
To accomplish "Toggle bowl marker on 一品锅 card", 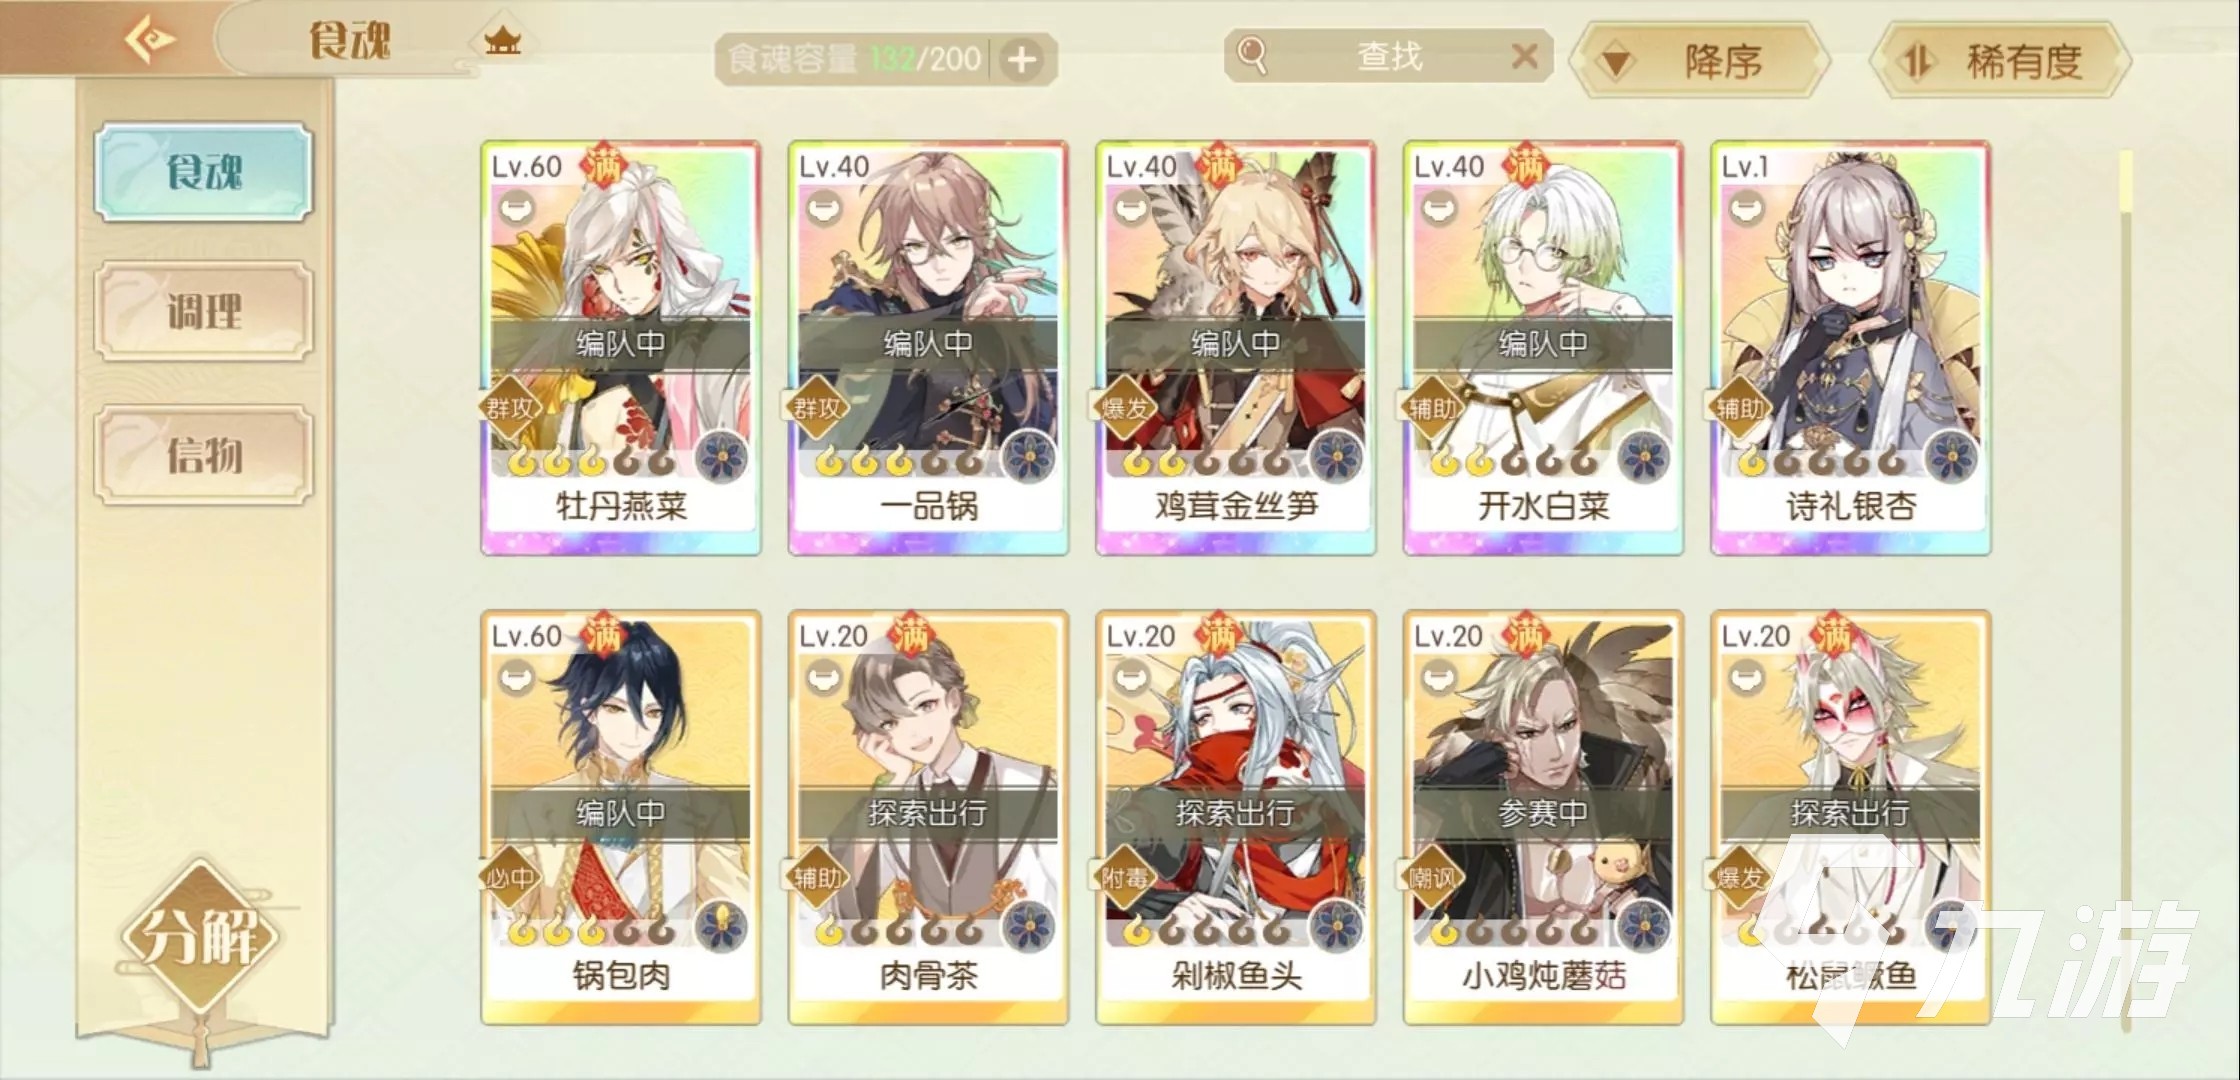I will tap(824, 209).
